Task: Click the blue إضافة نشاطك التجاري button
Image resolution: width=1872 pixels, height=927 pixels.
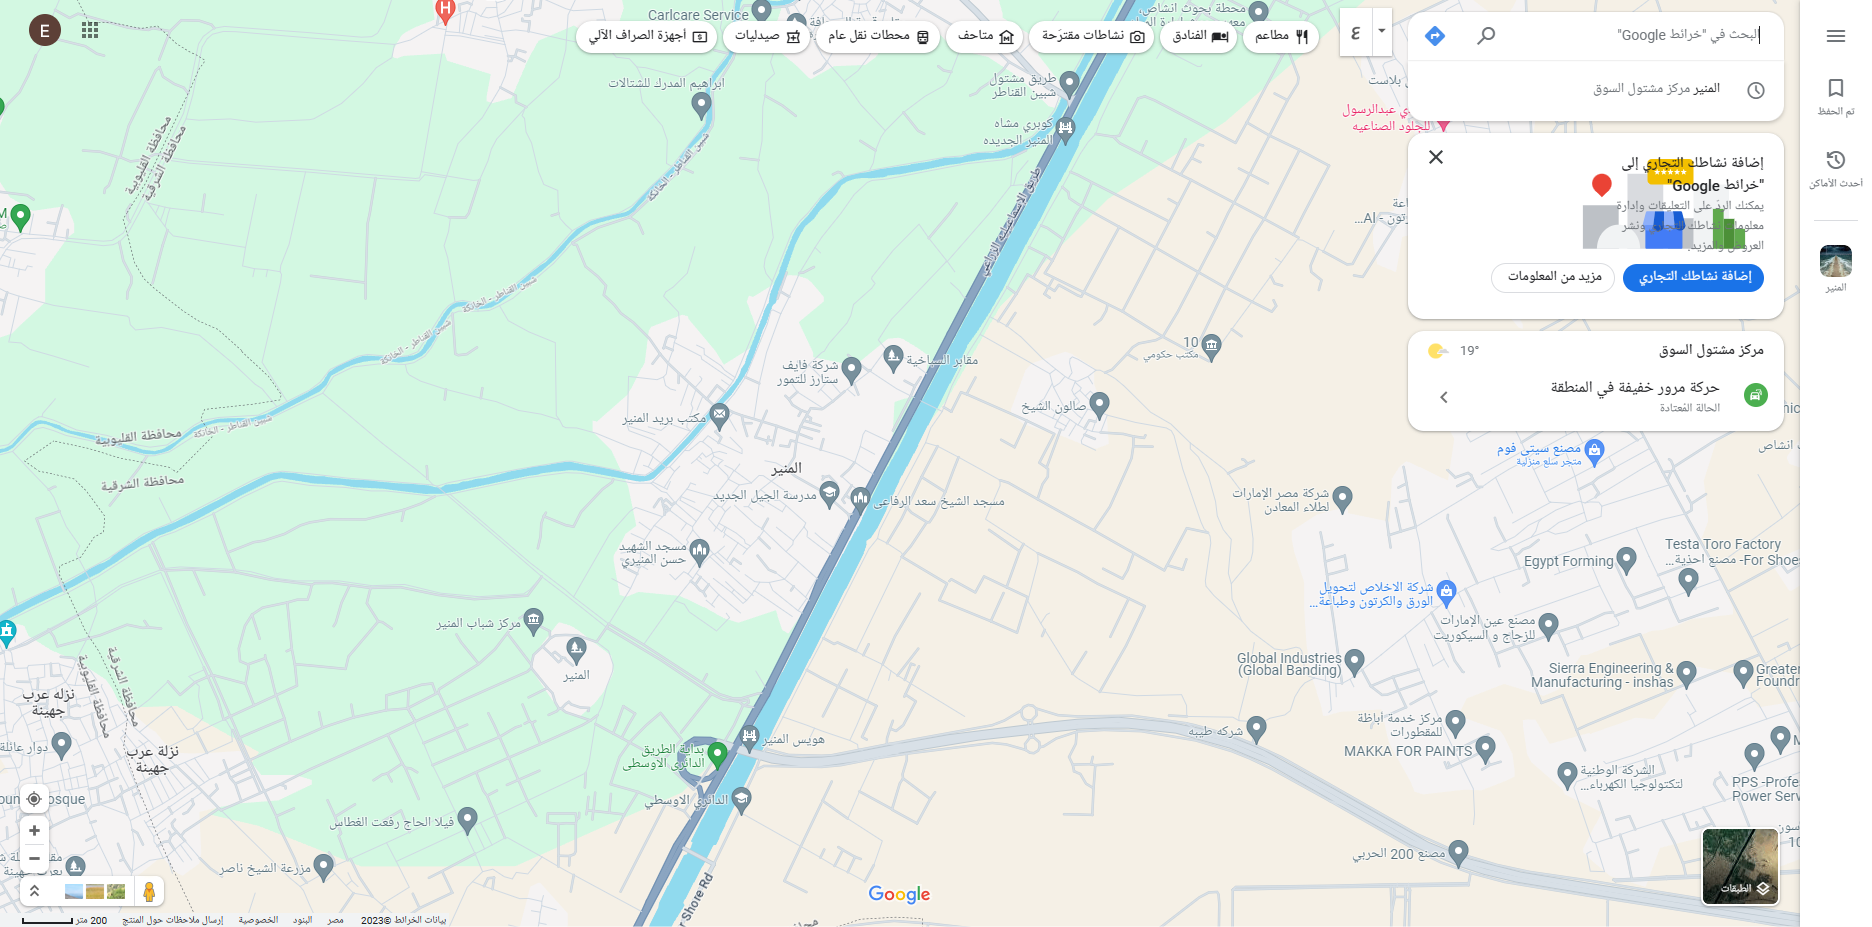Action: pyautogui.click(x=1693, y=277)
